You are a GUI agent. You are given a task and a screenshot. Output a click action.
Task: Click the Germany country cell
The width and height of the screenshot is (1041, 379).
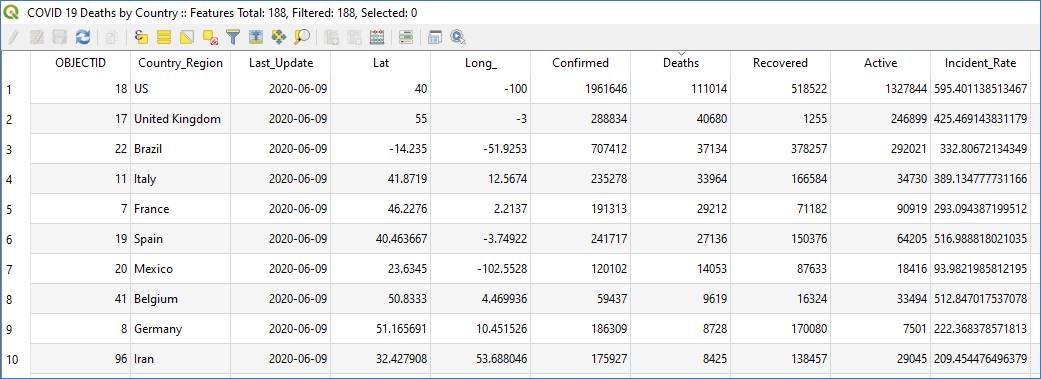[x=181, y=329]
